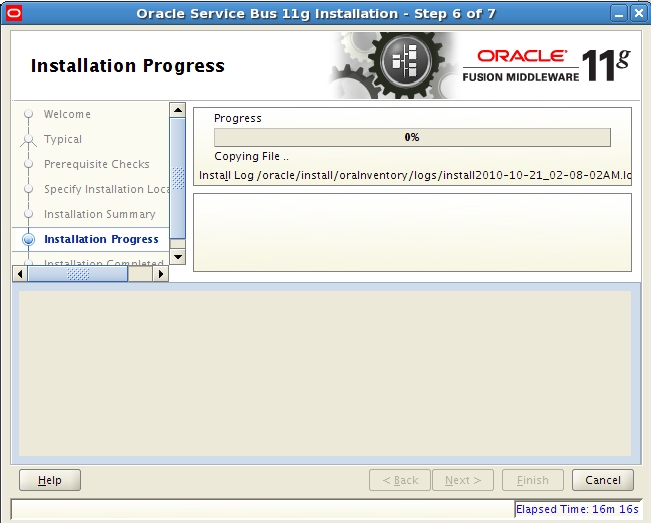Click the Prerequisite Checks step bullet marker
This screenshot has height=523, width=651.
(x=28, y=164)
